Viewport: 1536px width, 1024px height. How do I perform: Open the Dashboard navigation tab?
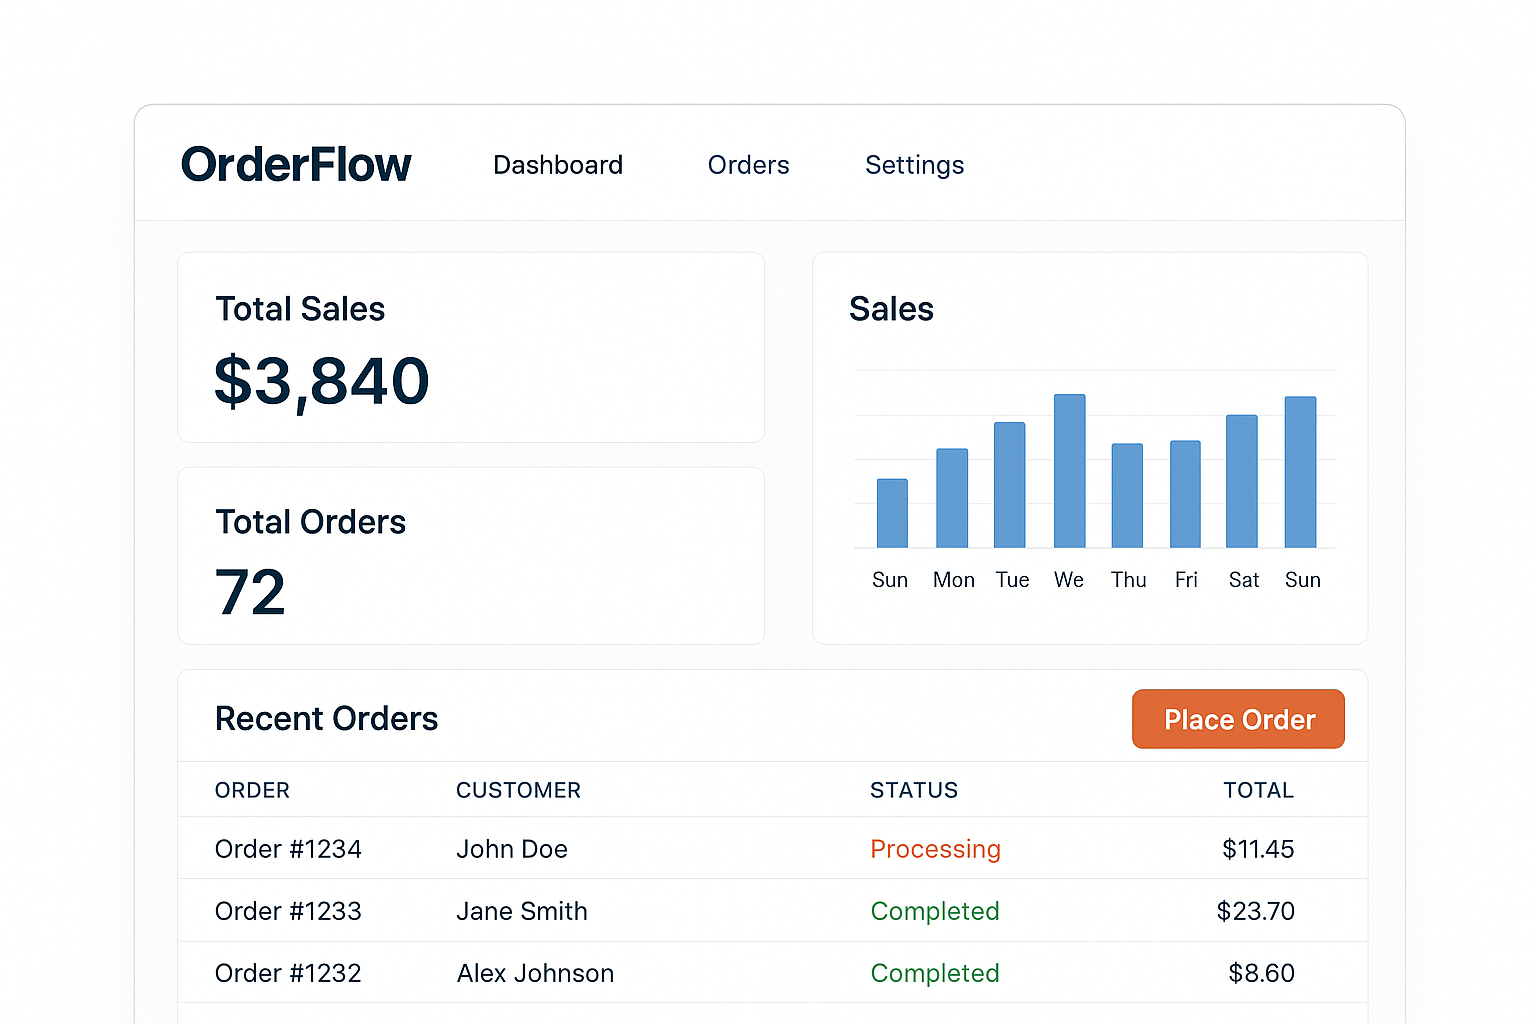pos(557,165)
